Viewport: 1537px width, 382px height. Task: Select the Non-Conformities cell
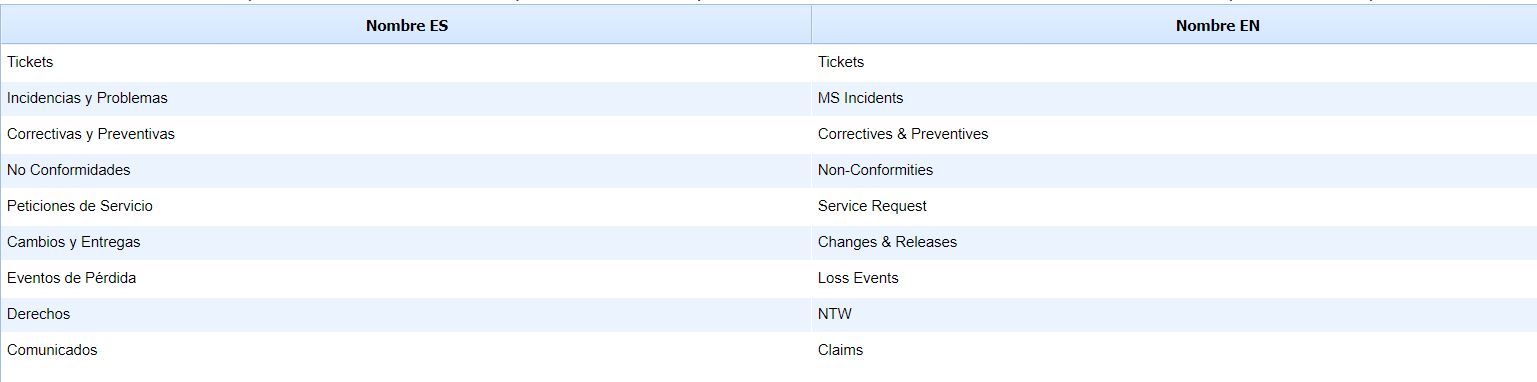[x=1174, y=170]
